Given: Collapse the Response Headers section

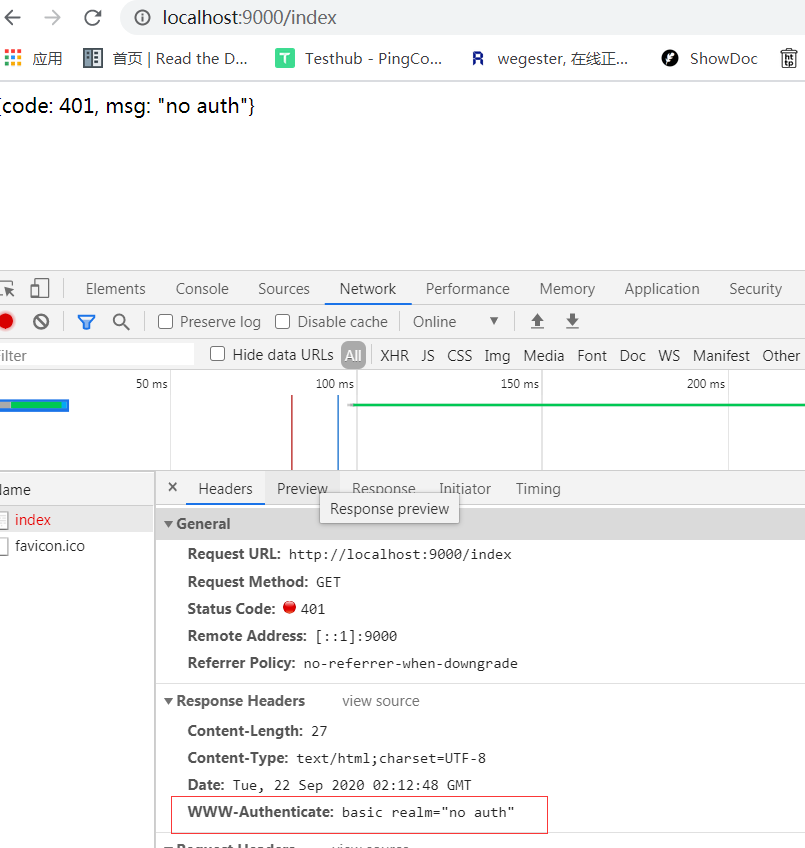Looking at the screenshot, I should tap(169, 700).
